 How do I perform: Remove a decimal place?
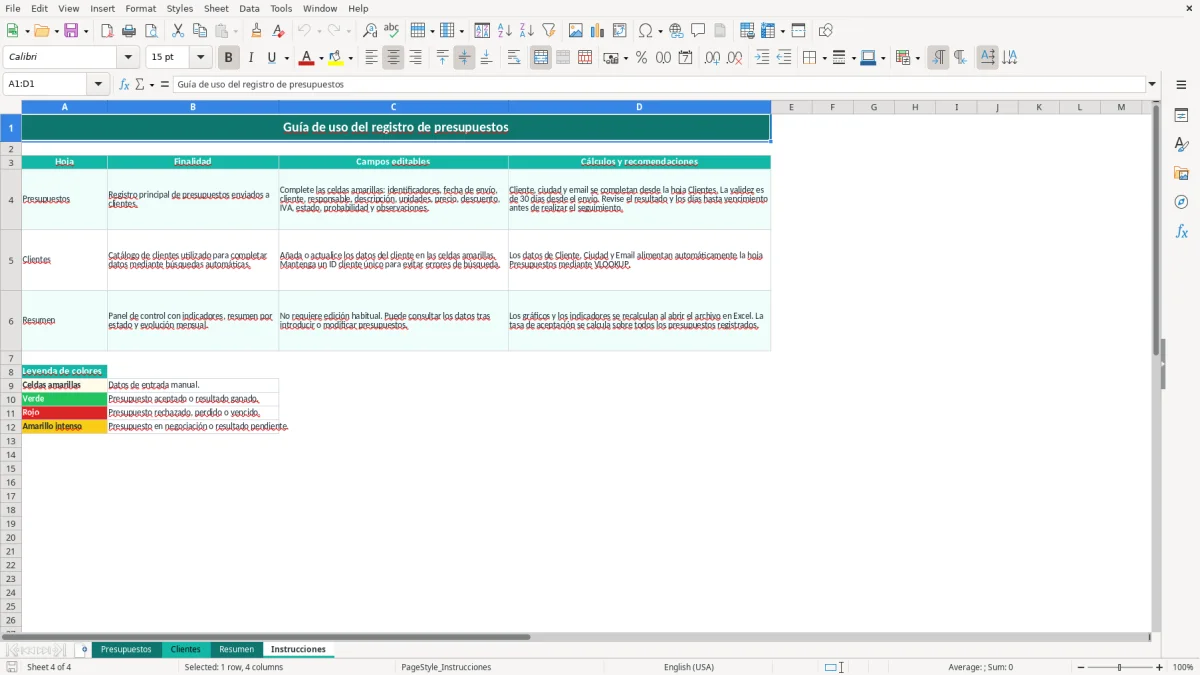[x=735, y=58]
